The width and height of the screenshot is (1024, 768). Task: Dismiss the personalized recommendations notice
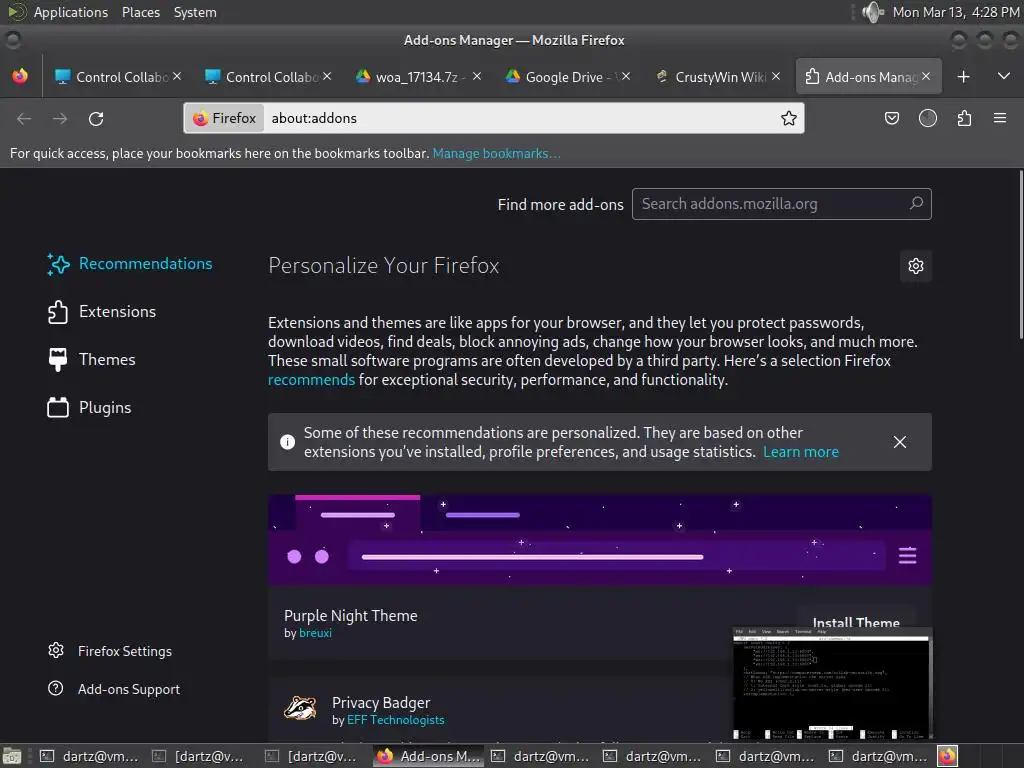coord(899,442)
